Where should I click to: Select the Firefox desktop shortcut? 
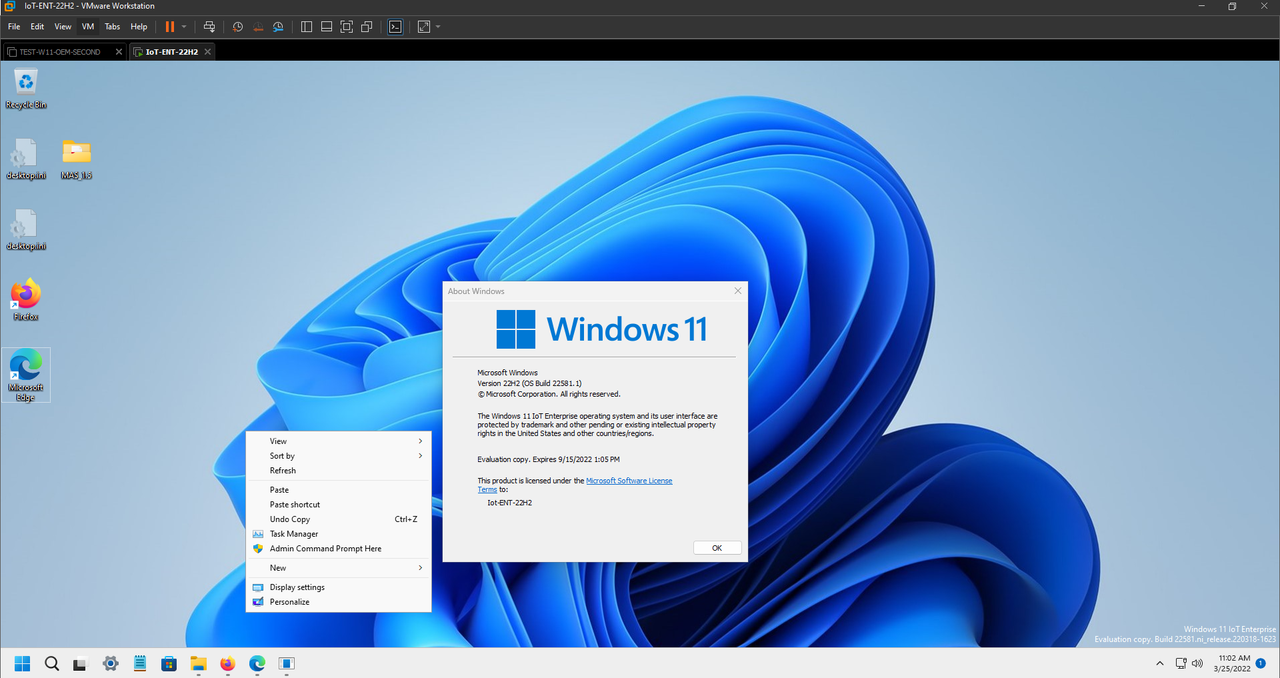click(x=26, y=300)
